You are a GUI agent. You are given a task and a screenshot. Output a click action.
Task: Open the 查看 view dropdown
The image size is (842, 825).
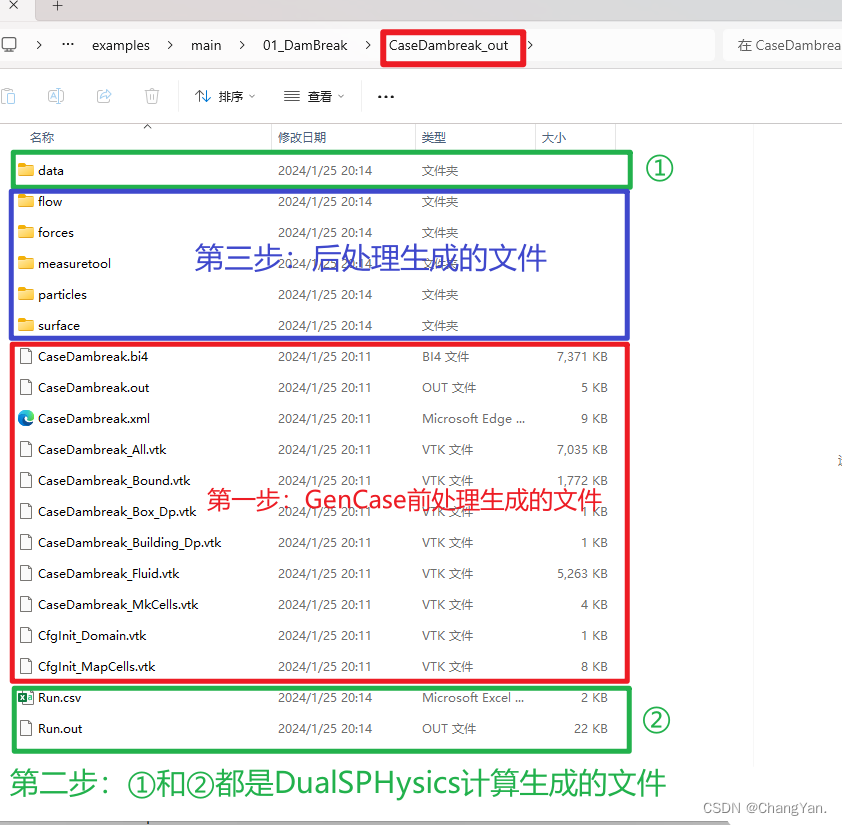point(314,97)
